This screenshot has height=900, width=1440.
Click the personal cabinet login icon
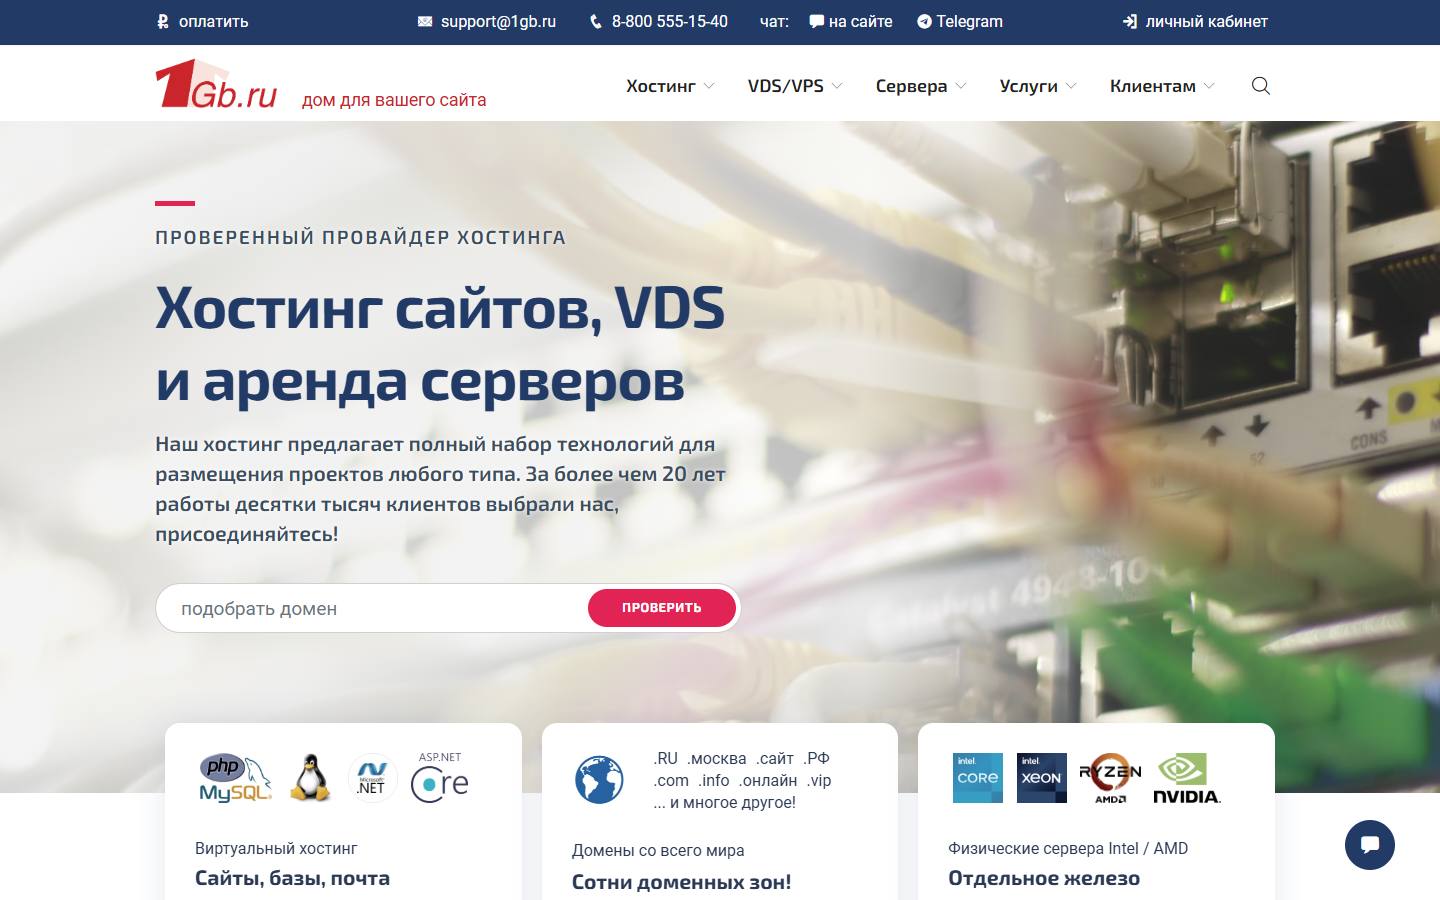point(1130,21)
